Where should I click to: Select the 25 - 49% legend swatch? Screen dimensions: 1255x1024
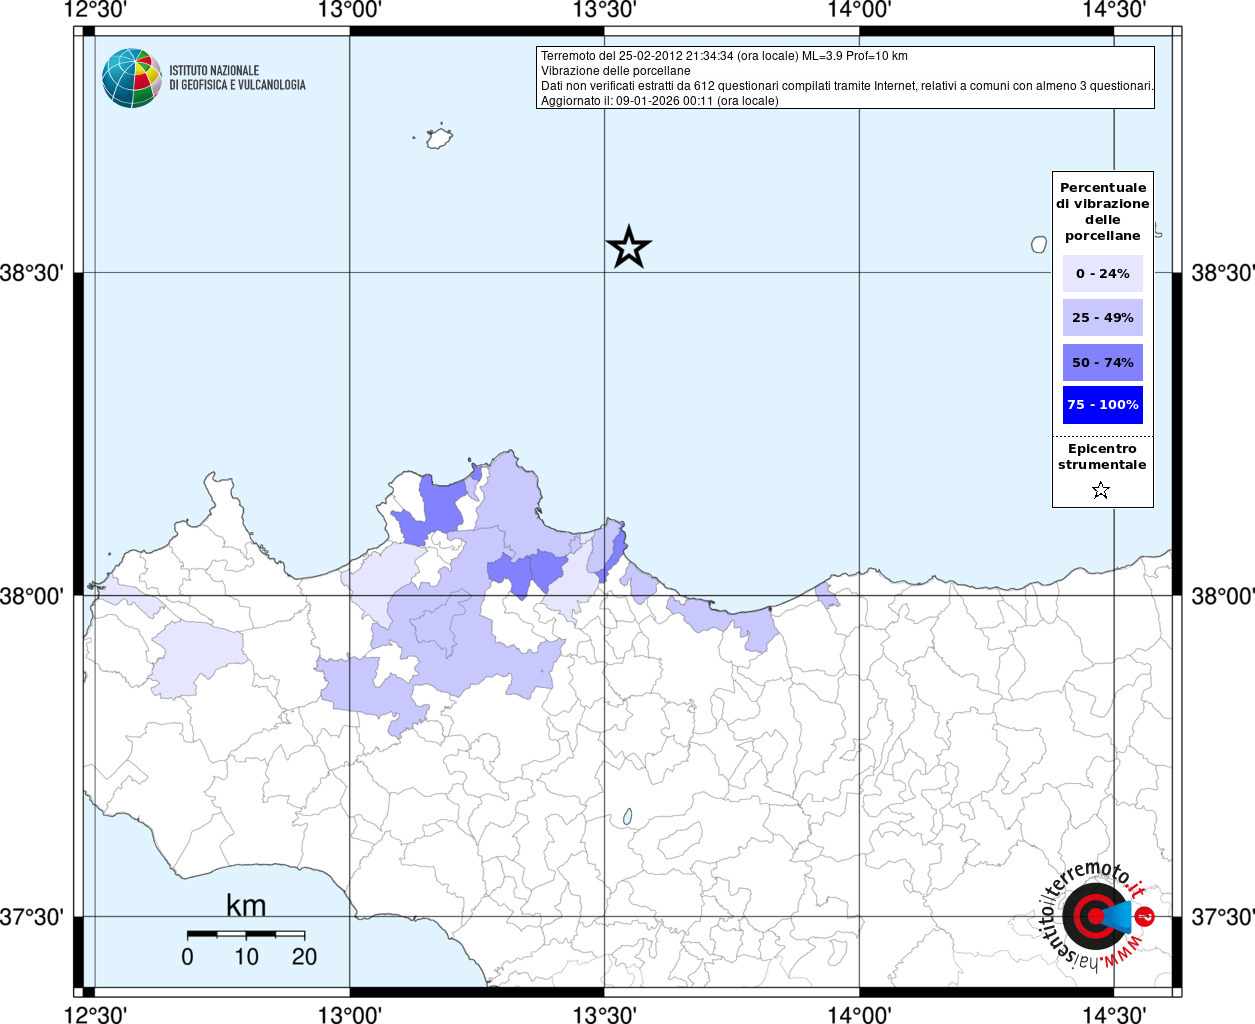[1102, 318]
